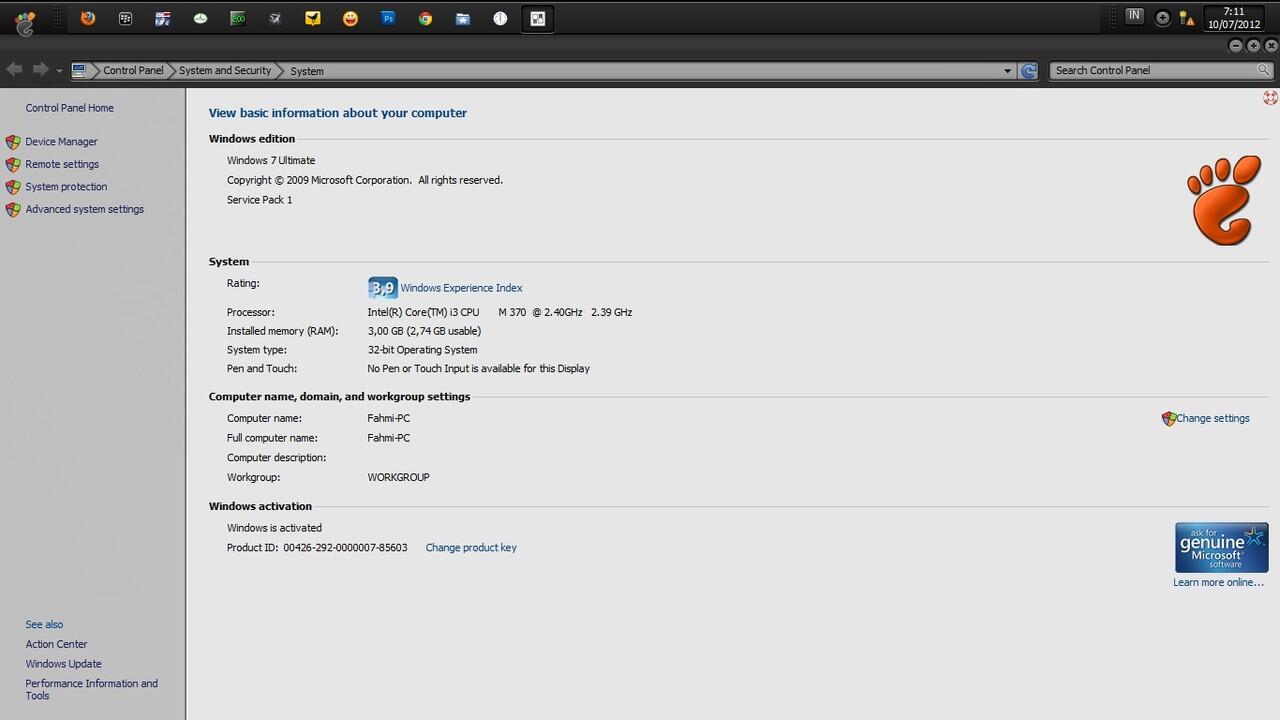
Task: Click the processor Intel Core i3 text
Action: click(x=499, y=313)
